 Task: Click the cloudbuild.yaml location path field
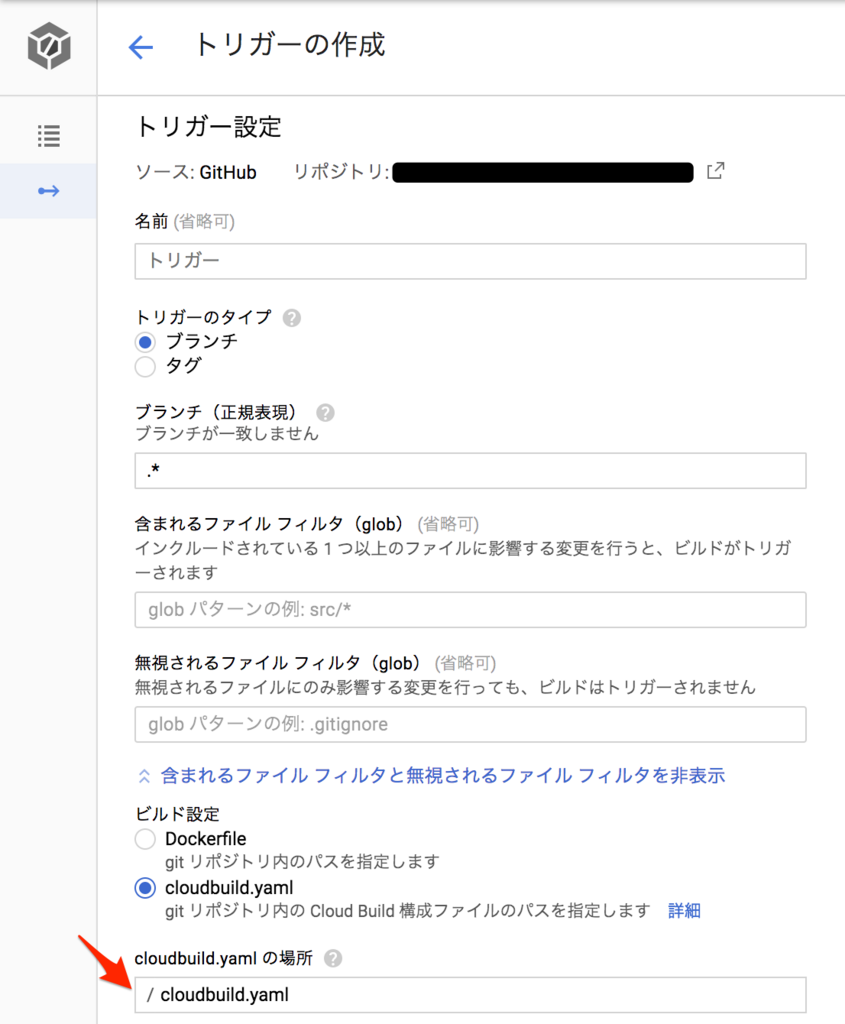coord(470,995)
